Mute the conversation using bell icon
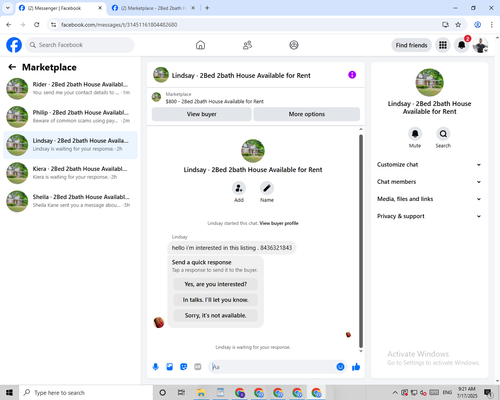The width and height of the screenshot is (500, 400). click(x=415, y=134)
